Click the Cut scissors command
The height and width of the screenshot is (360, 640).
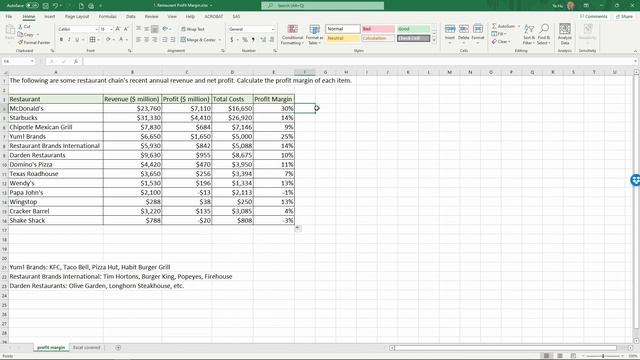(x=24, y=27)
